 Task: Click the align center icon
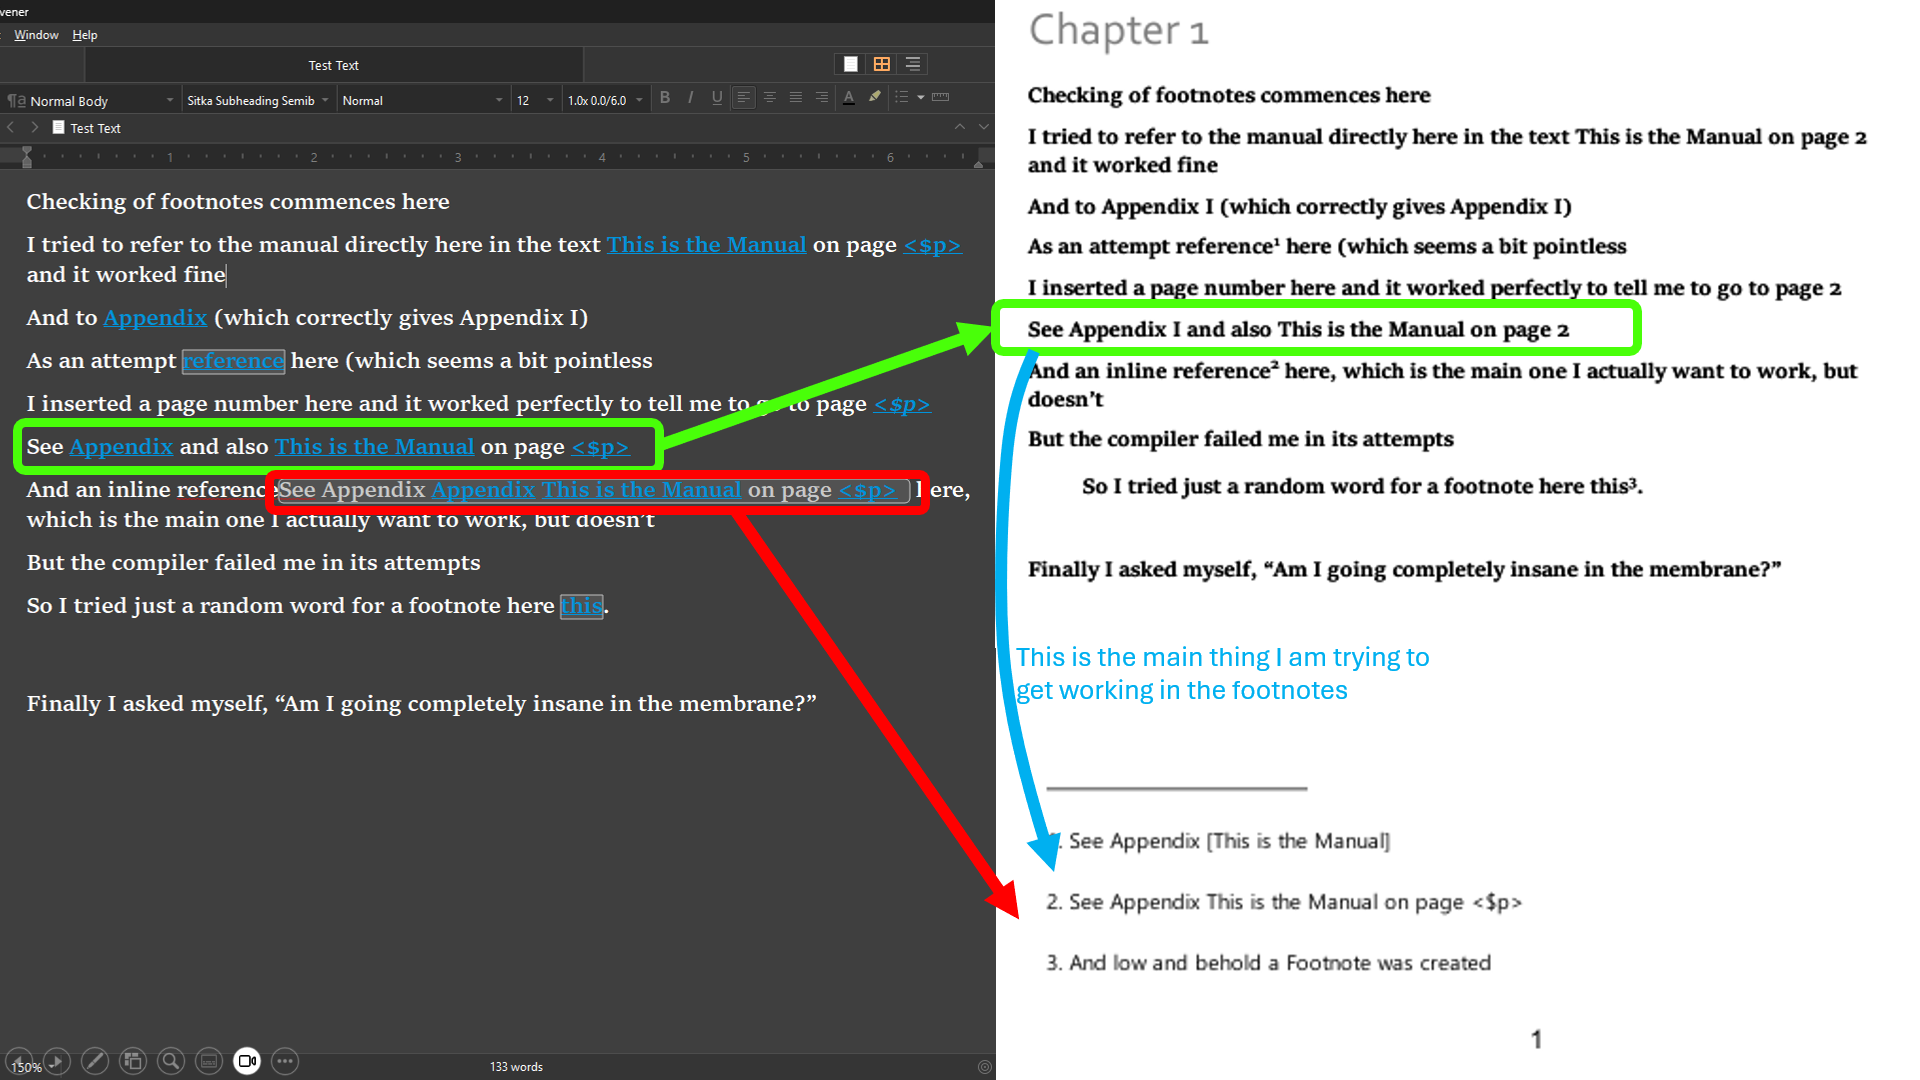770,98
